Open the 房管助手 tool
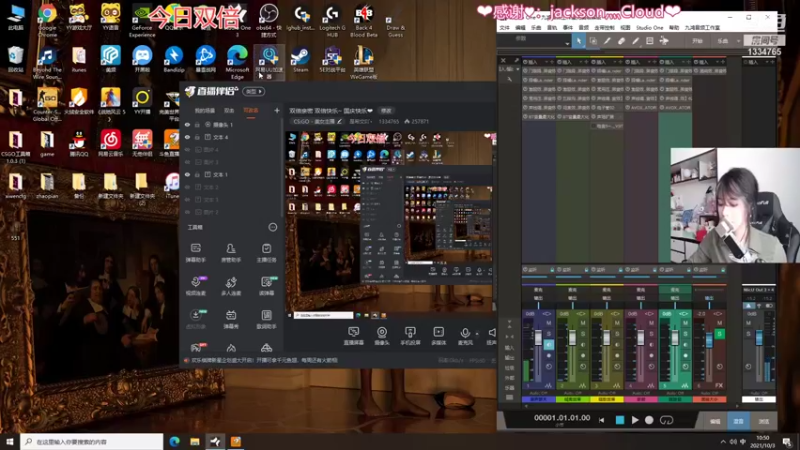Viewport: 800px width, 450px height. (x=231, y=253)
